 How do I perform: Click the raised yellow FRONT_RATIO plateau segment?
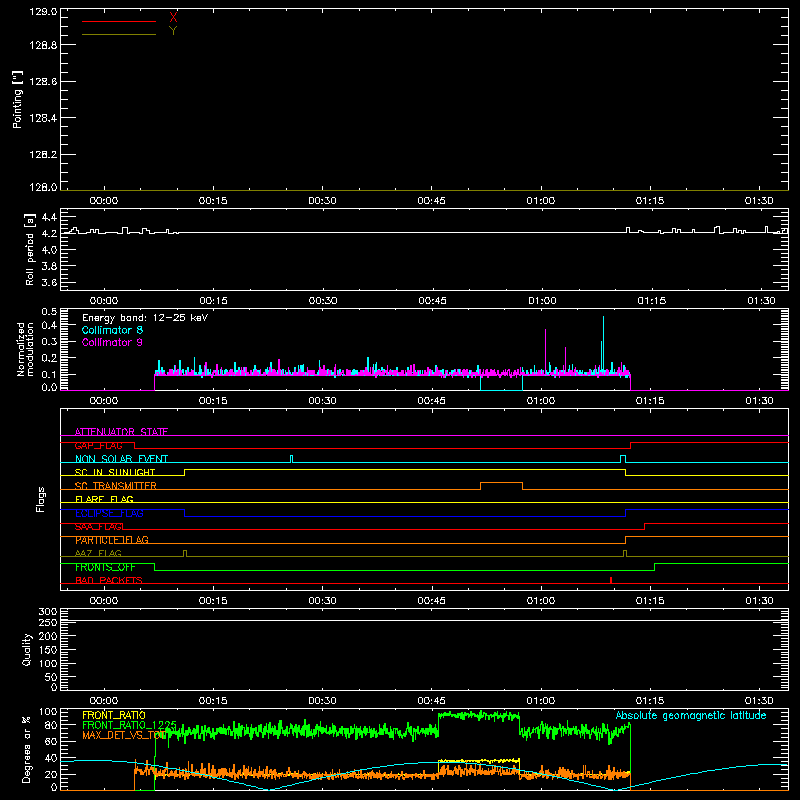click(x=479, y=761)
